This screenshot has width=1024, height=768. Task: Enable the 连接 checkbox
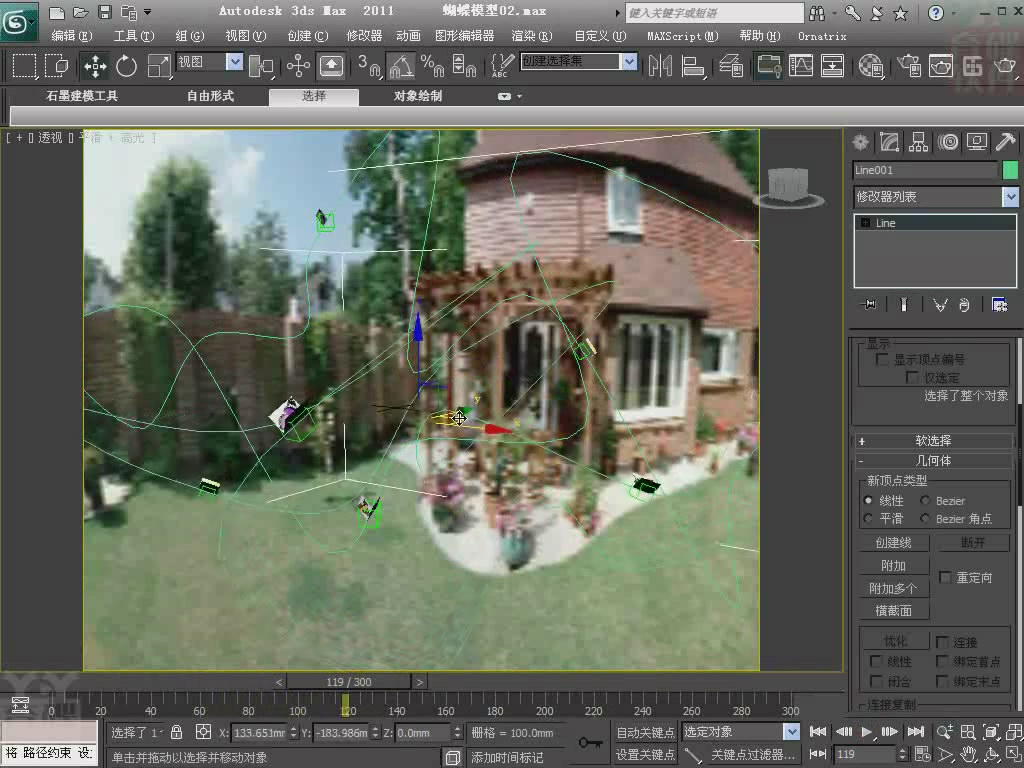tap(942, 642)
